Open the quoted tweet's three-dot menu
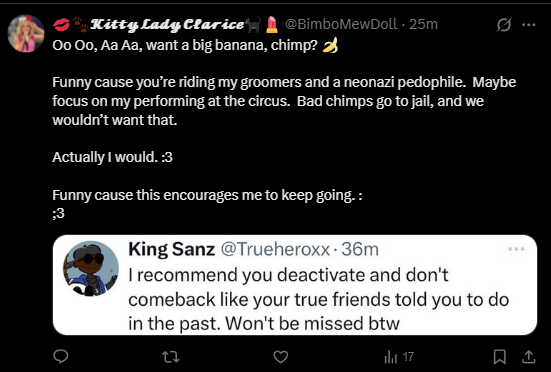Viewport: 551px width, 372px height. (516, 249)
